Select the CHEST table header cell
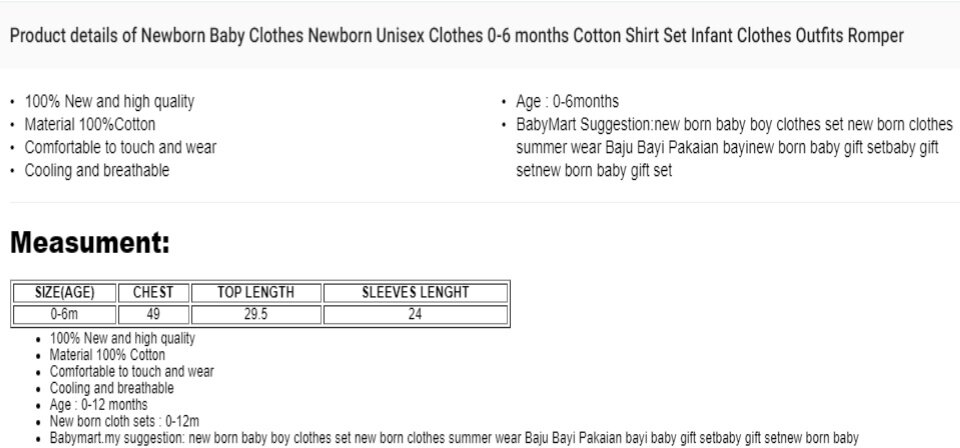This screenshot has height=448, width=960. click(153, 293)
